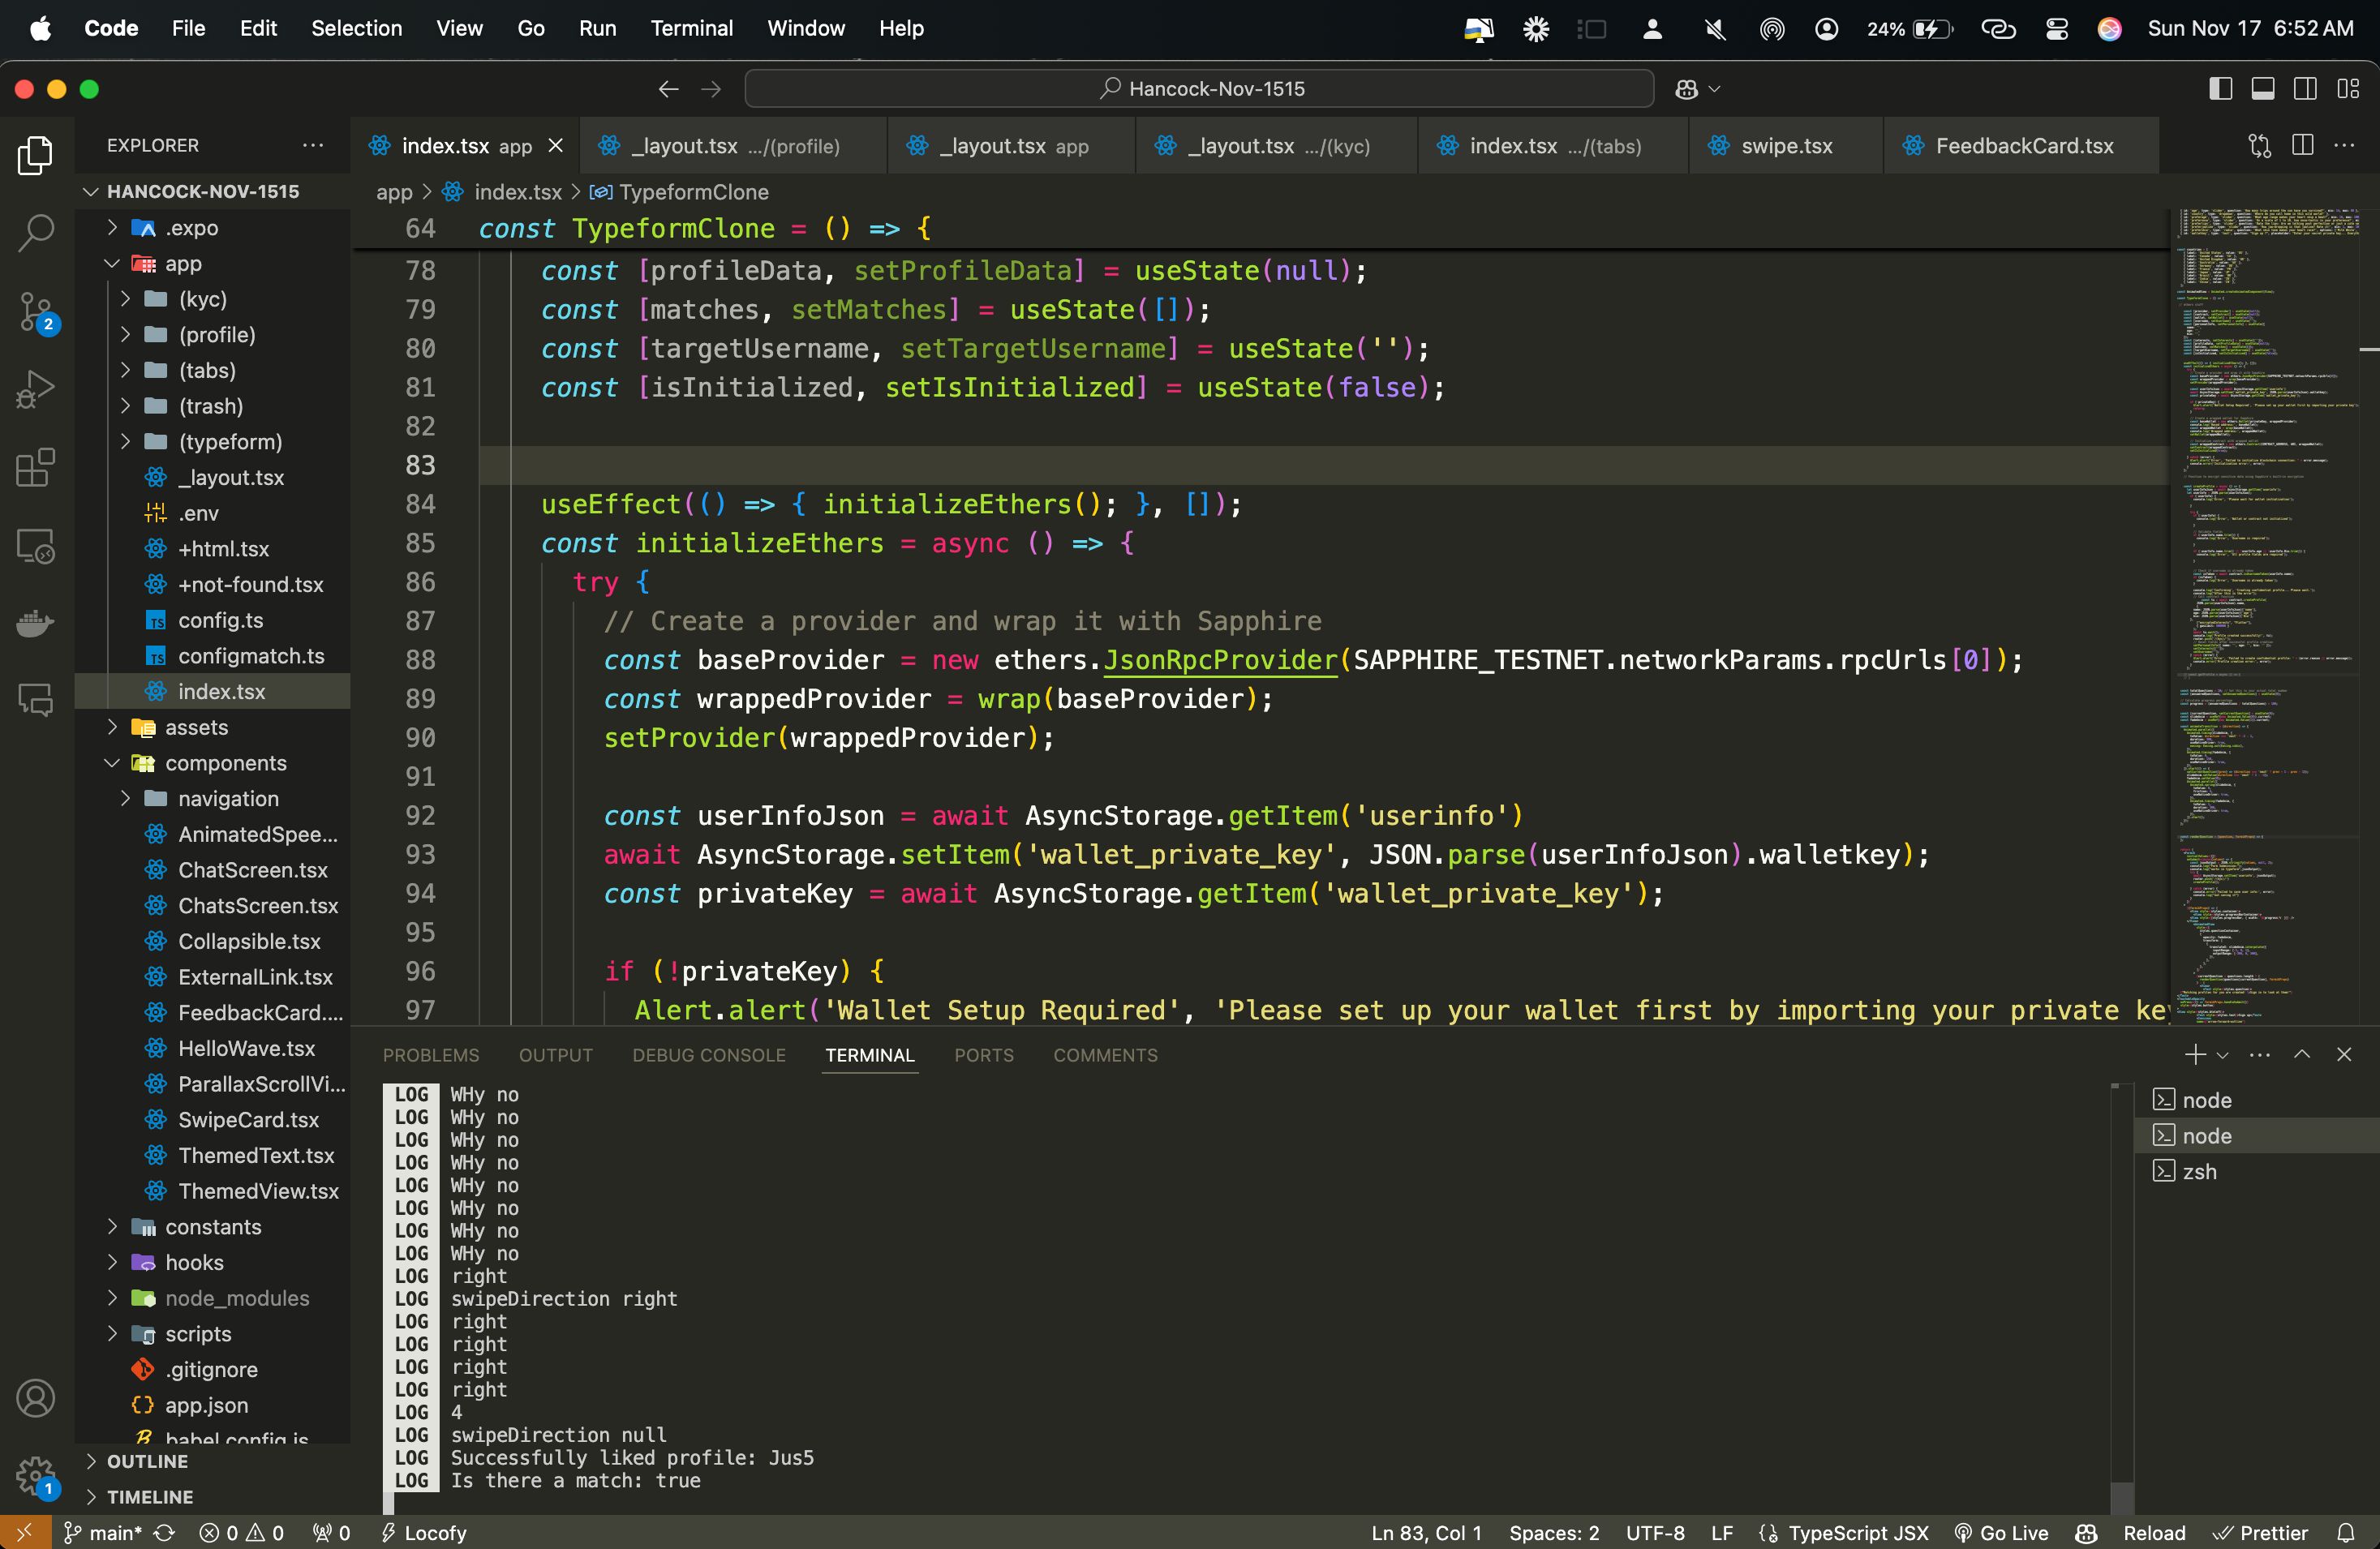Open Source Control view with 2 changes
The height and width of the screenshot is (1549, 2380).
click(36, 312)
